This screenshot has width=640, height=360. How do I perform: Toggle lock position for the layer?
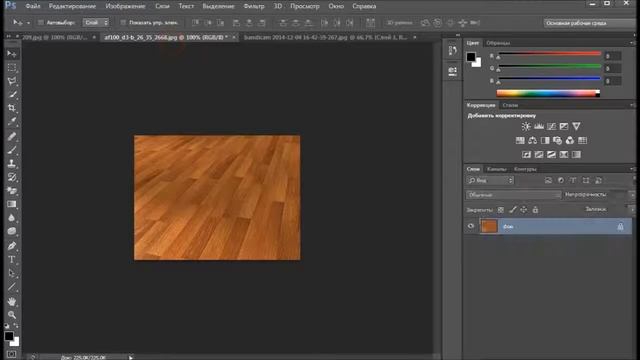524,210
